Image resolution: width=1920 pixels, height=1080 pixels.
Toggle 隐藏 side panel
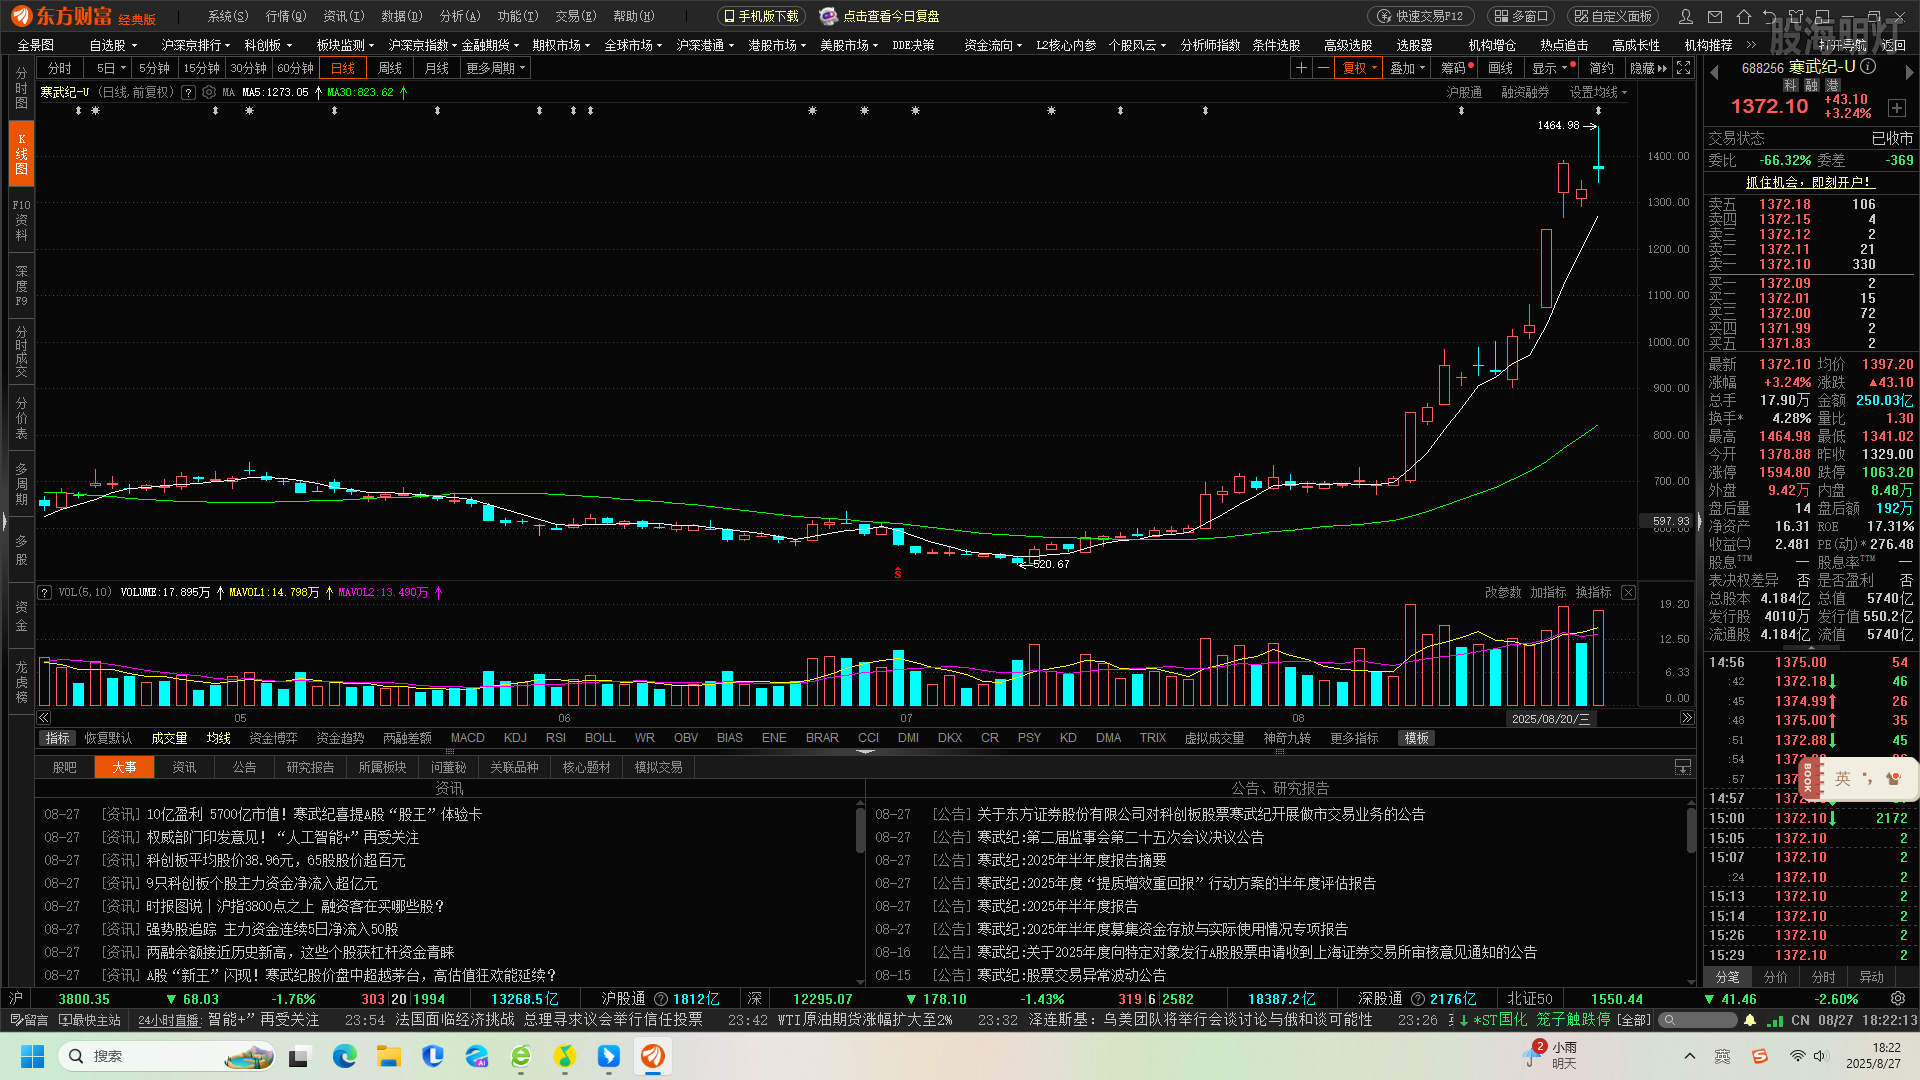(1648, 68)
